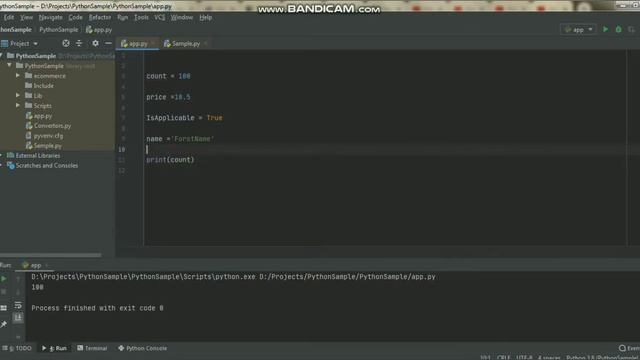Viewport: 640px width, 360px height.
Task: Click the CRLF line separator in status bar
Action: (503, 357)
